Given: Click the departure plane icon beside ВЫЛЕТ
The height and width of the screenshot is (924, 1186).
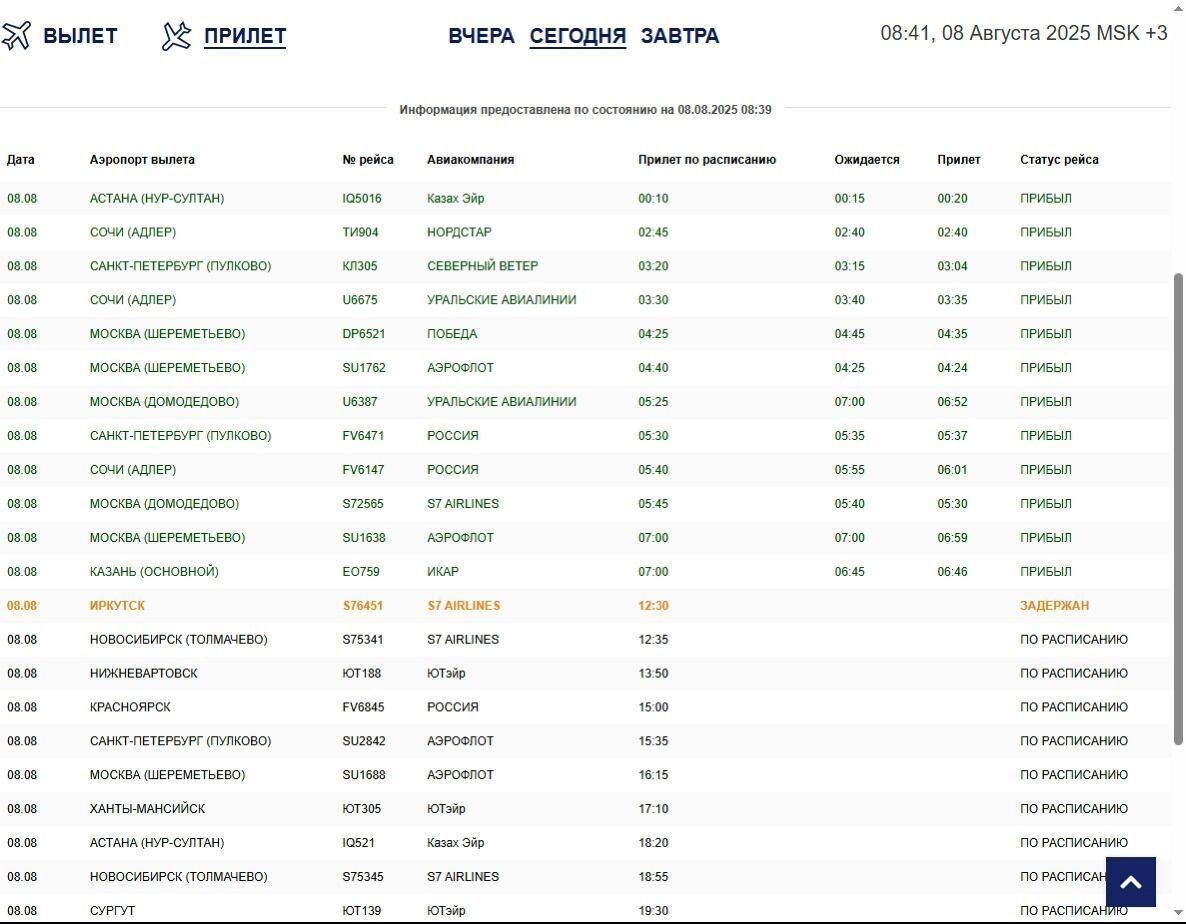Looking at the screenshot, I should pyautogui.click(x=16, y=36).
